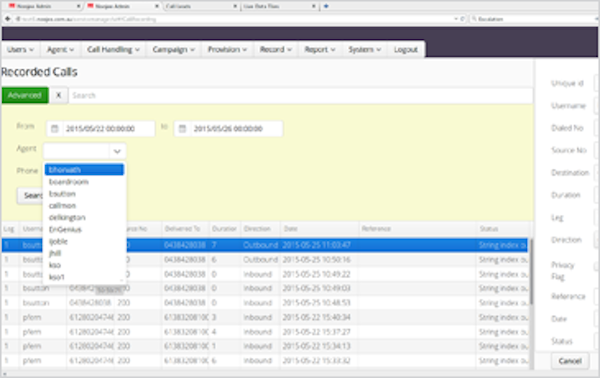
Task: Select row dated 2015-05-22 15:37:27
Action: (x=264, y=332)
